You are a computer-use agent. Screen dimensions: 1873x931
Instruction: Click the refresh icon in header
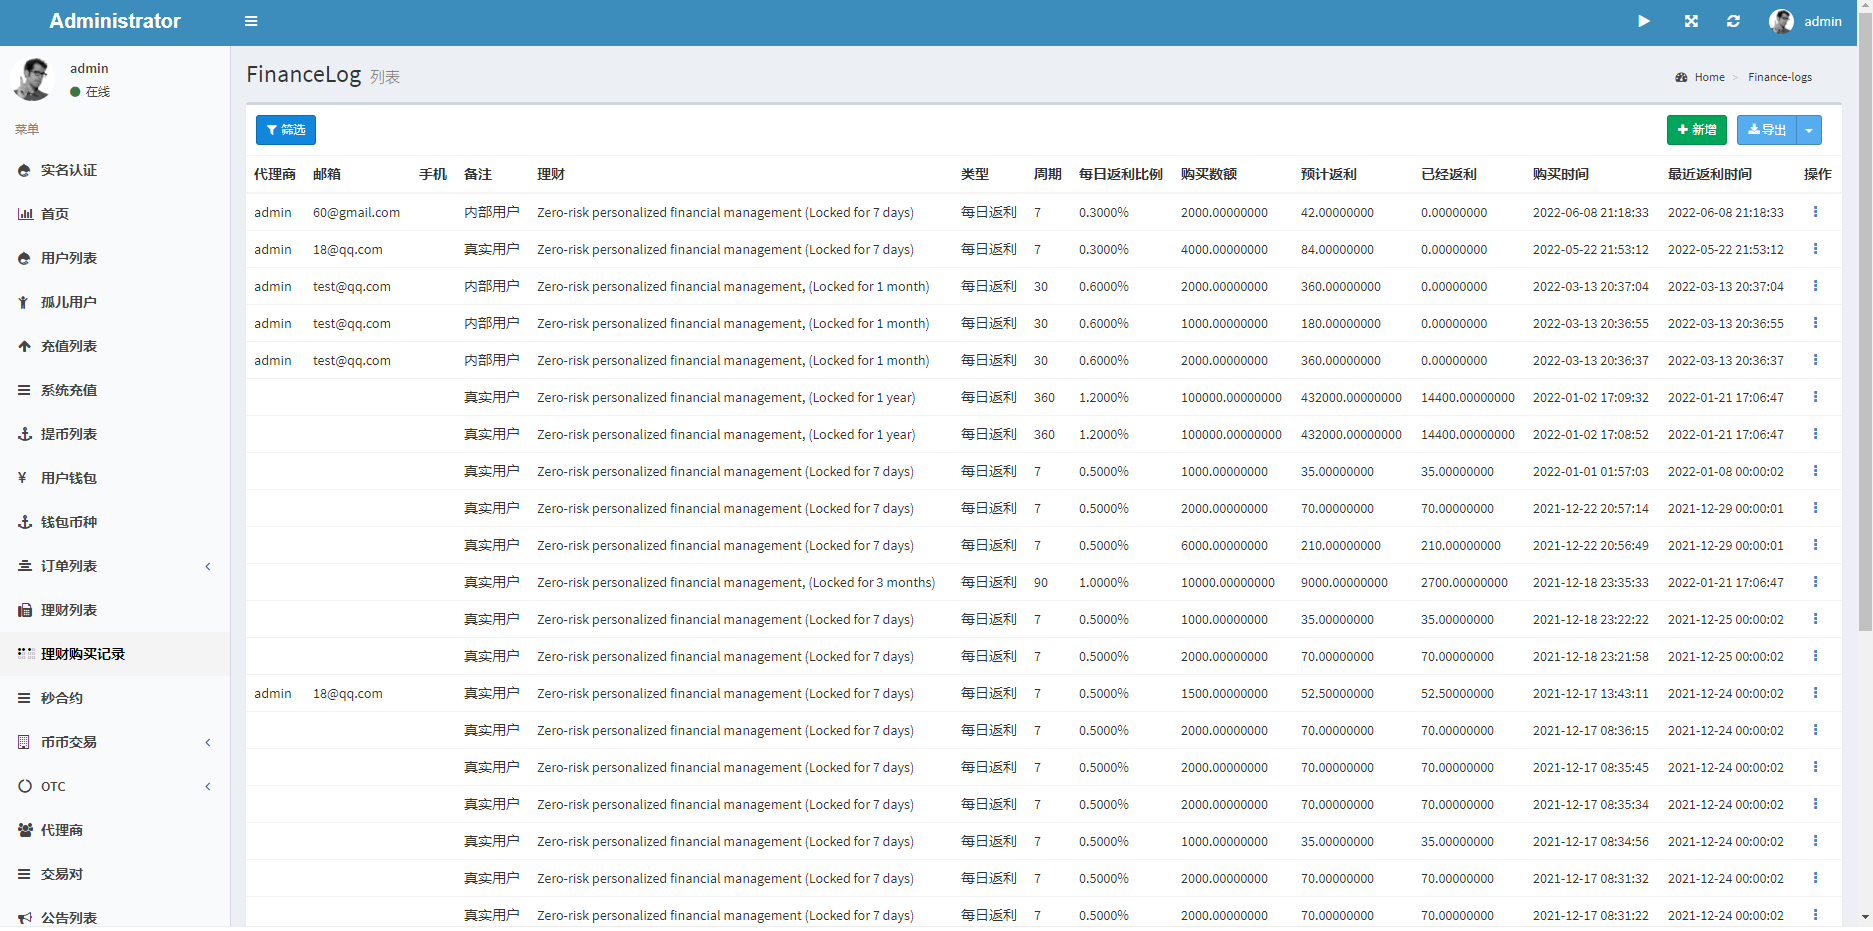coord(1733,21)
